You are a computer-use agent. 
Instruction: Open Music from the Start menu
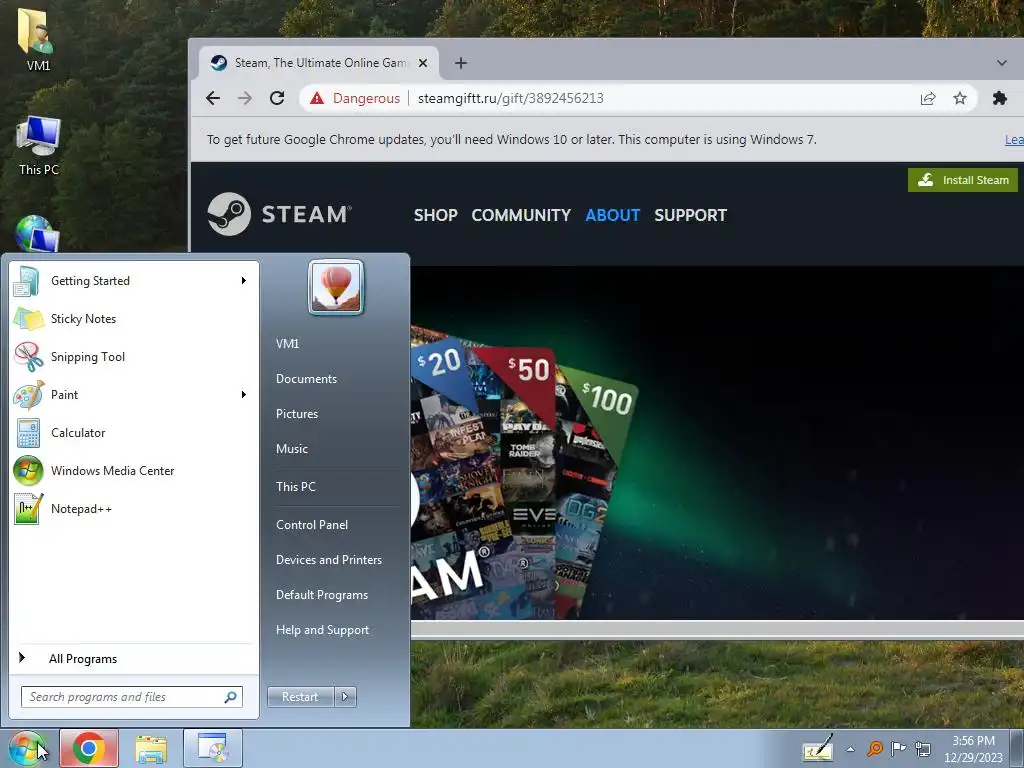[x=292, y=449]
